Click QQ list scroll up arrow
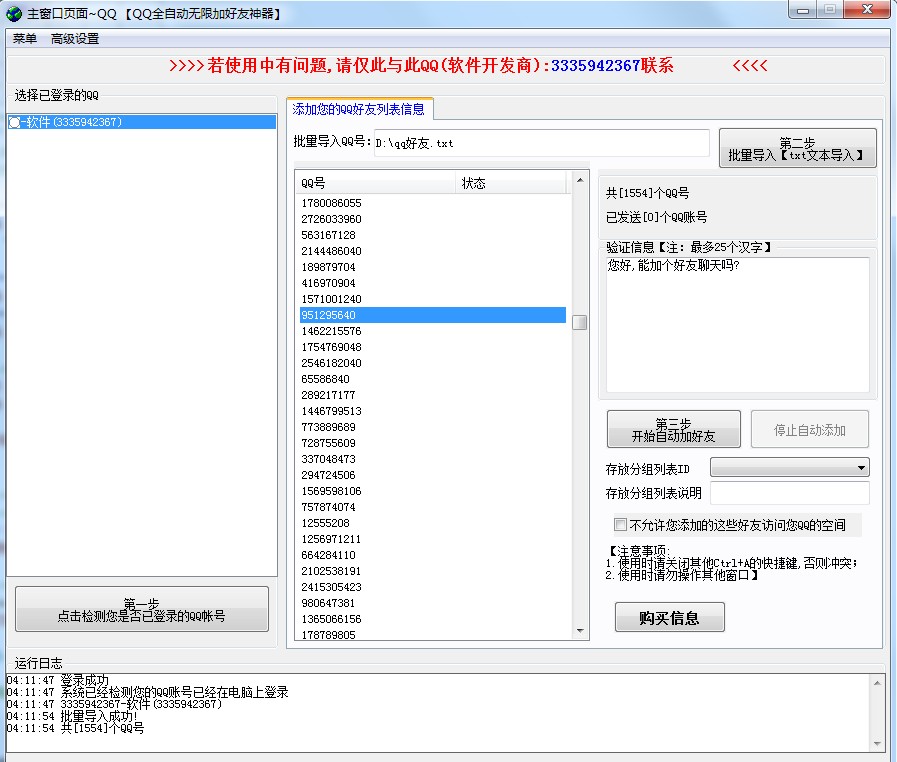This screenshot has height=762, width=897. [x=580, y=180]
